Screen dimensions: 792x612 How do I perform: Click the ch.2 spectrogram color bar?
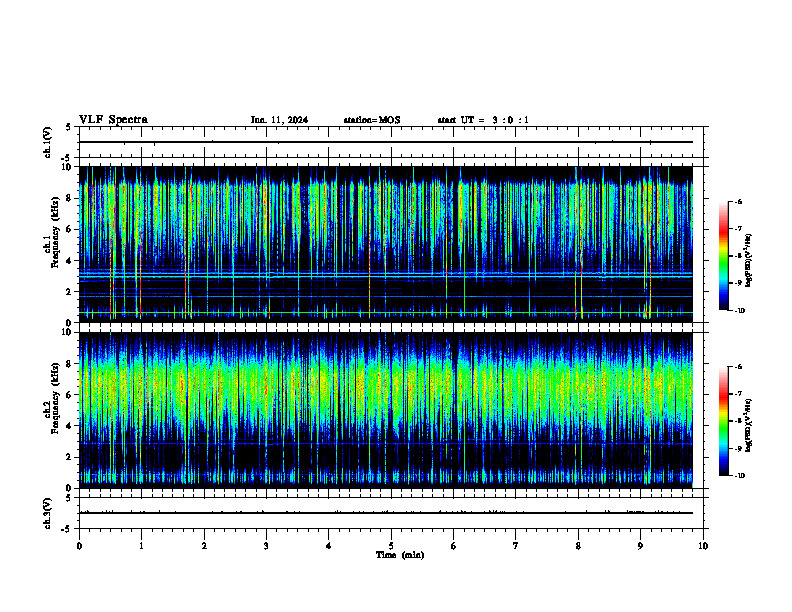(x=723, y=421)
